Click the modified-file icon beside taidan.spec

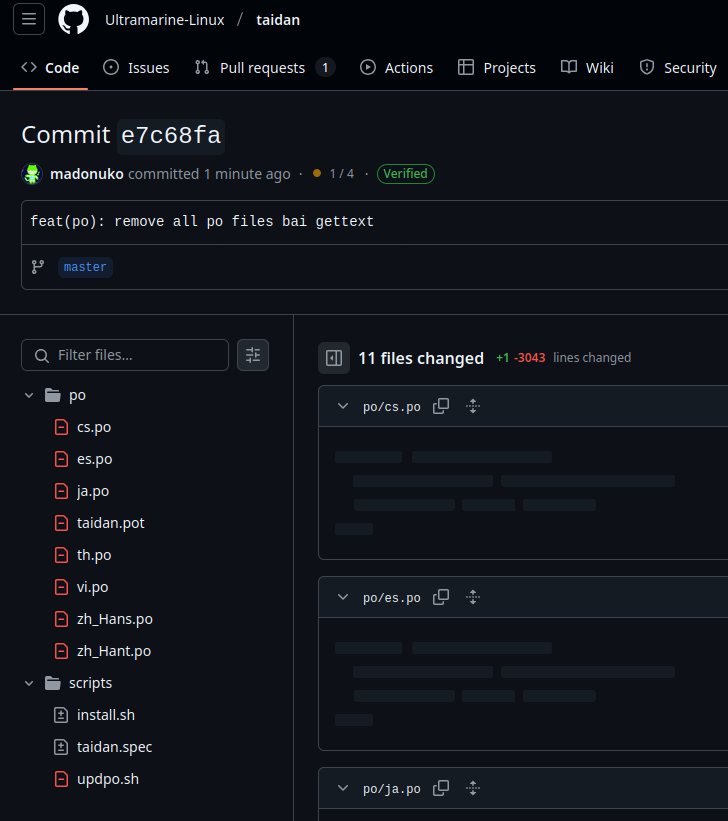point(61,747)
